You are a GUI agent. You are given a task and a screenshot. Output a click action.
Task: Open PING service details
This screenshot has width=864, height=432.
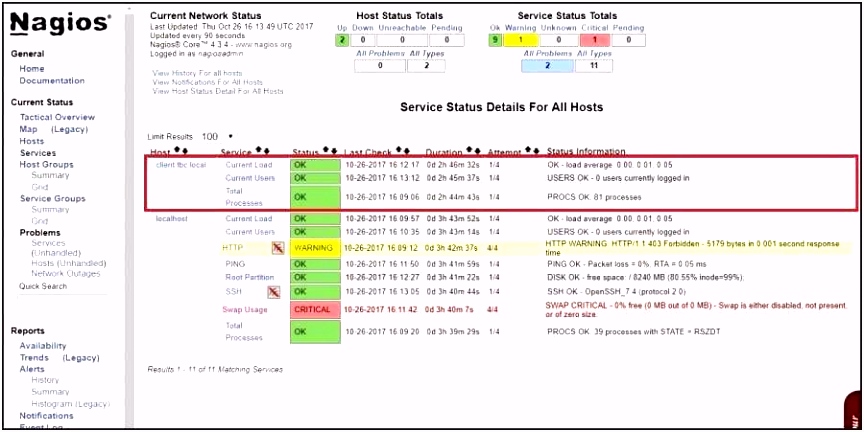[x=235, y=264]
